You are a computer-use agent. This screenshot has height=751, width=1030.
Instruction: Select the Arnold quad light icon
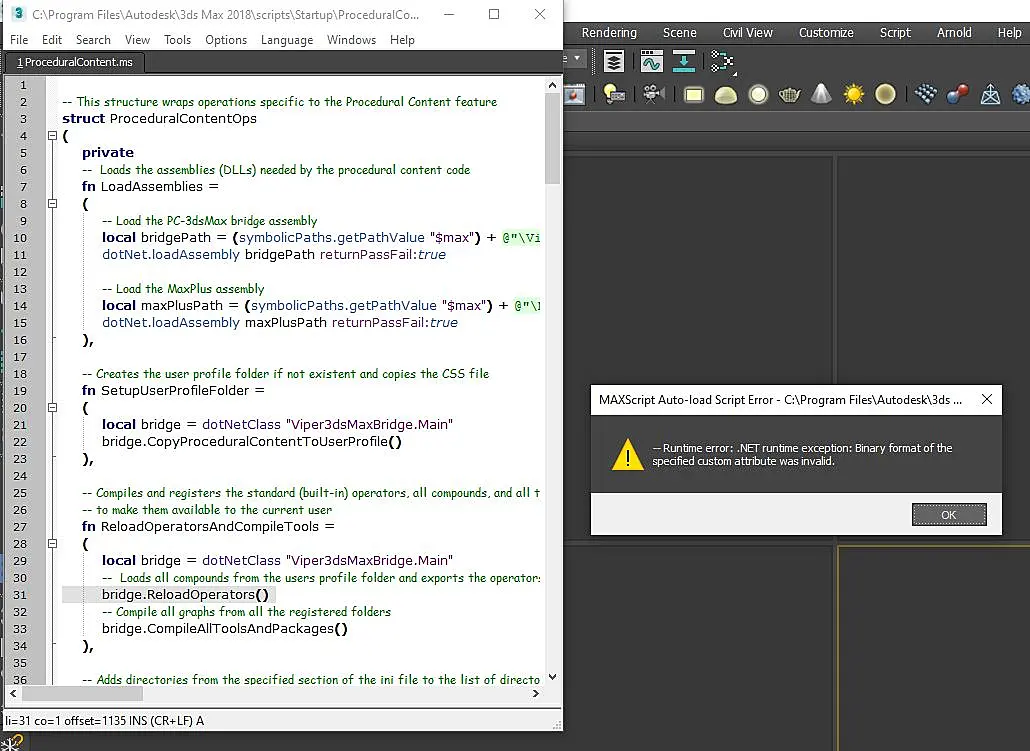(x=694, y=95)
